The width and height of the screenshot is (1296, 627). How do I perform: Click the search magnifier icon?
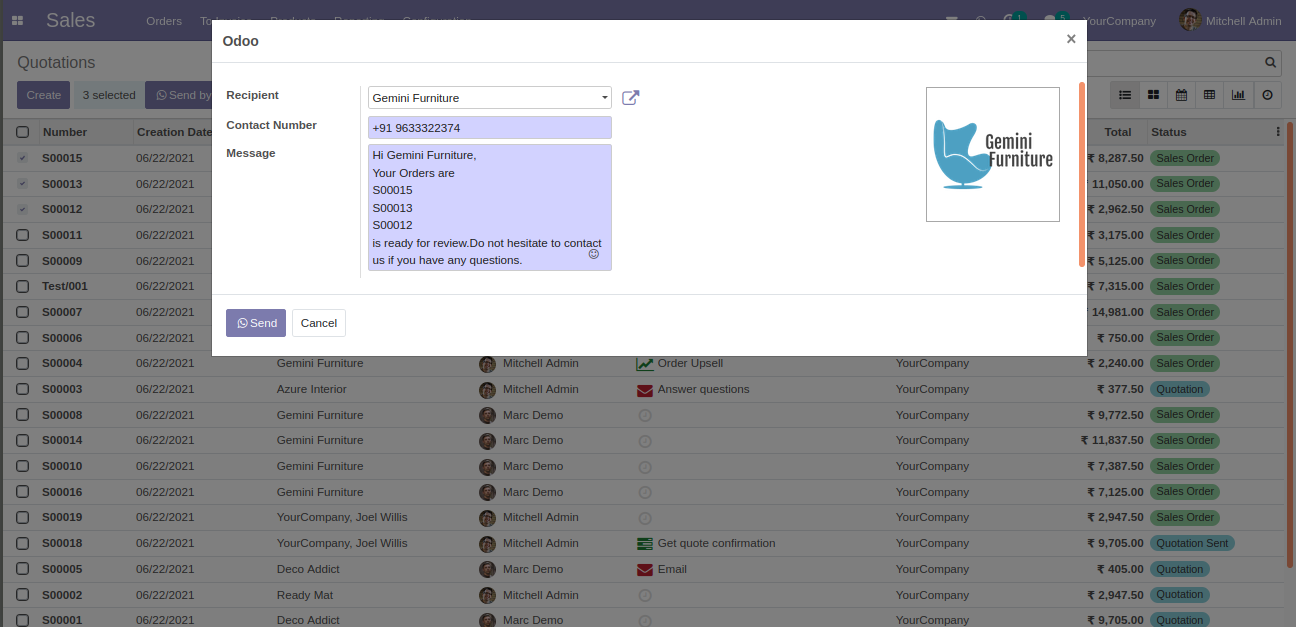(1270, 62)
